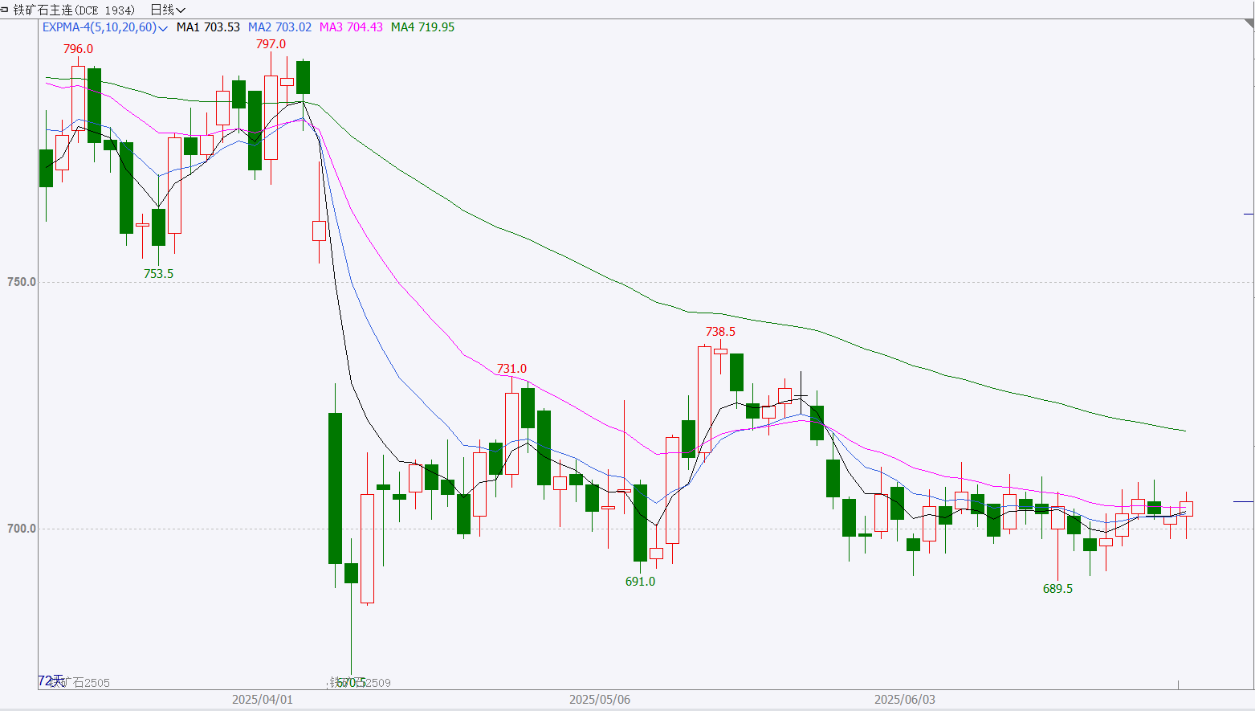Click the 700.0 axis level label
Image resolution: width=1255 pixels, height=711 pixels.
coord(21,528)
